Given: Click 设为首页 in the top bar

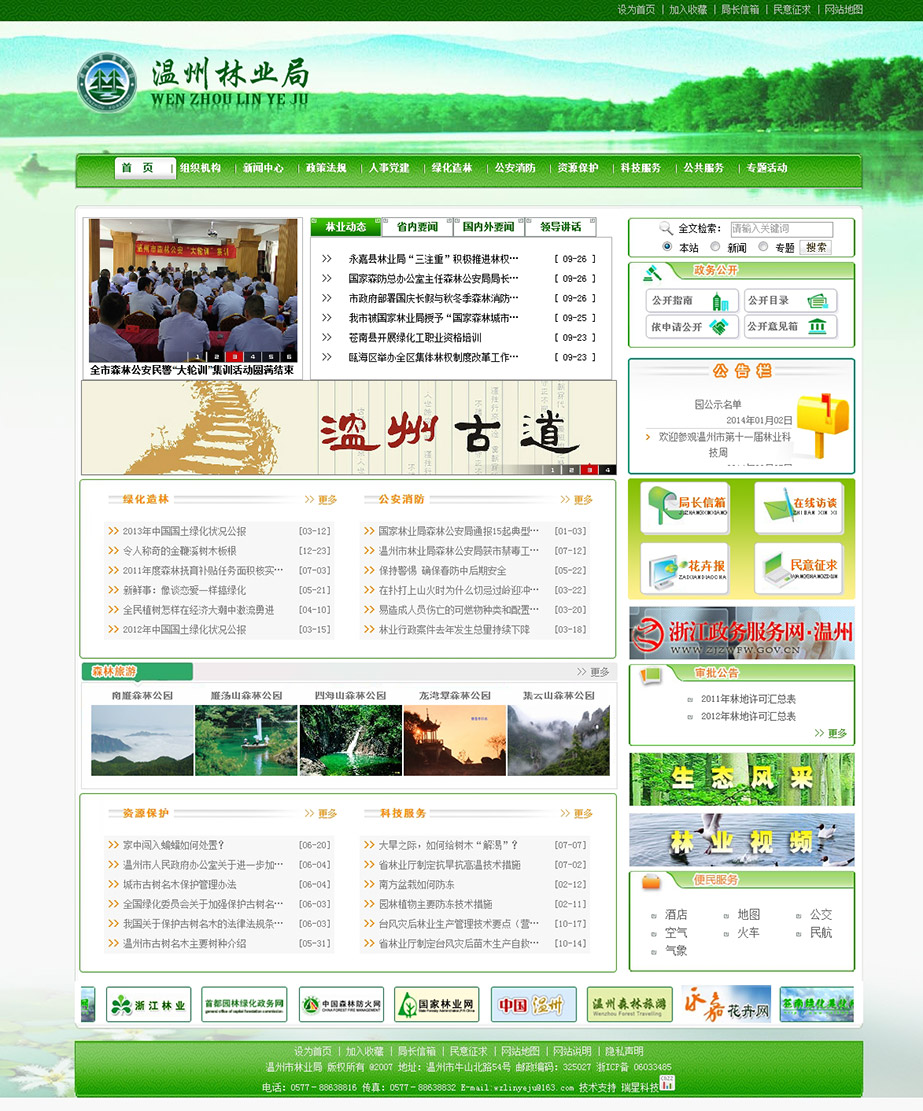Looking at the screenshot, I should coord(636,9).
